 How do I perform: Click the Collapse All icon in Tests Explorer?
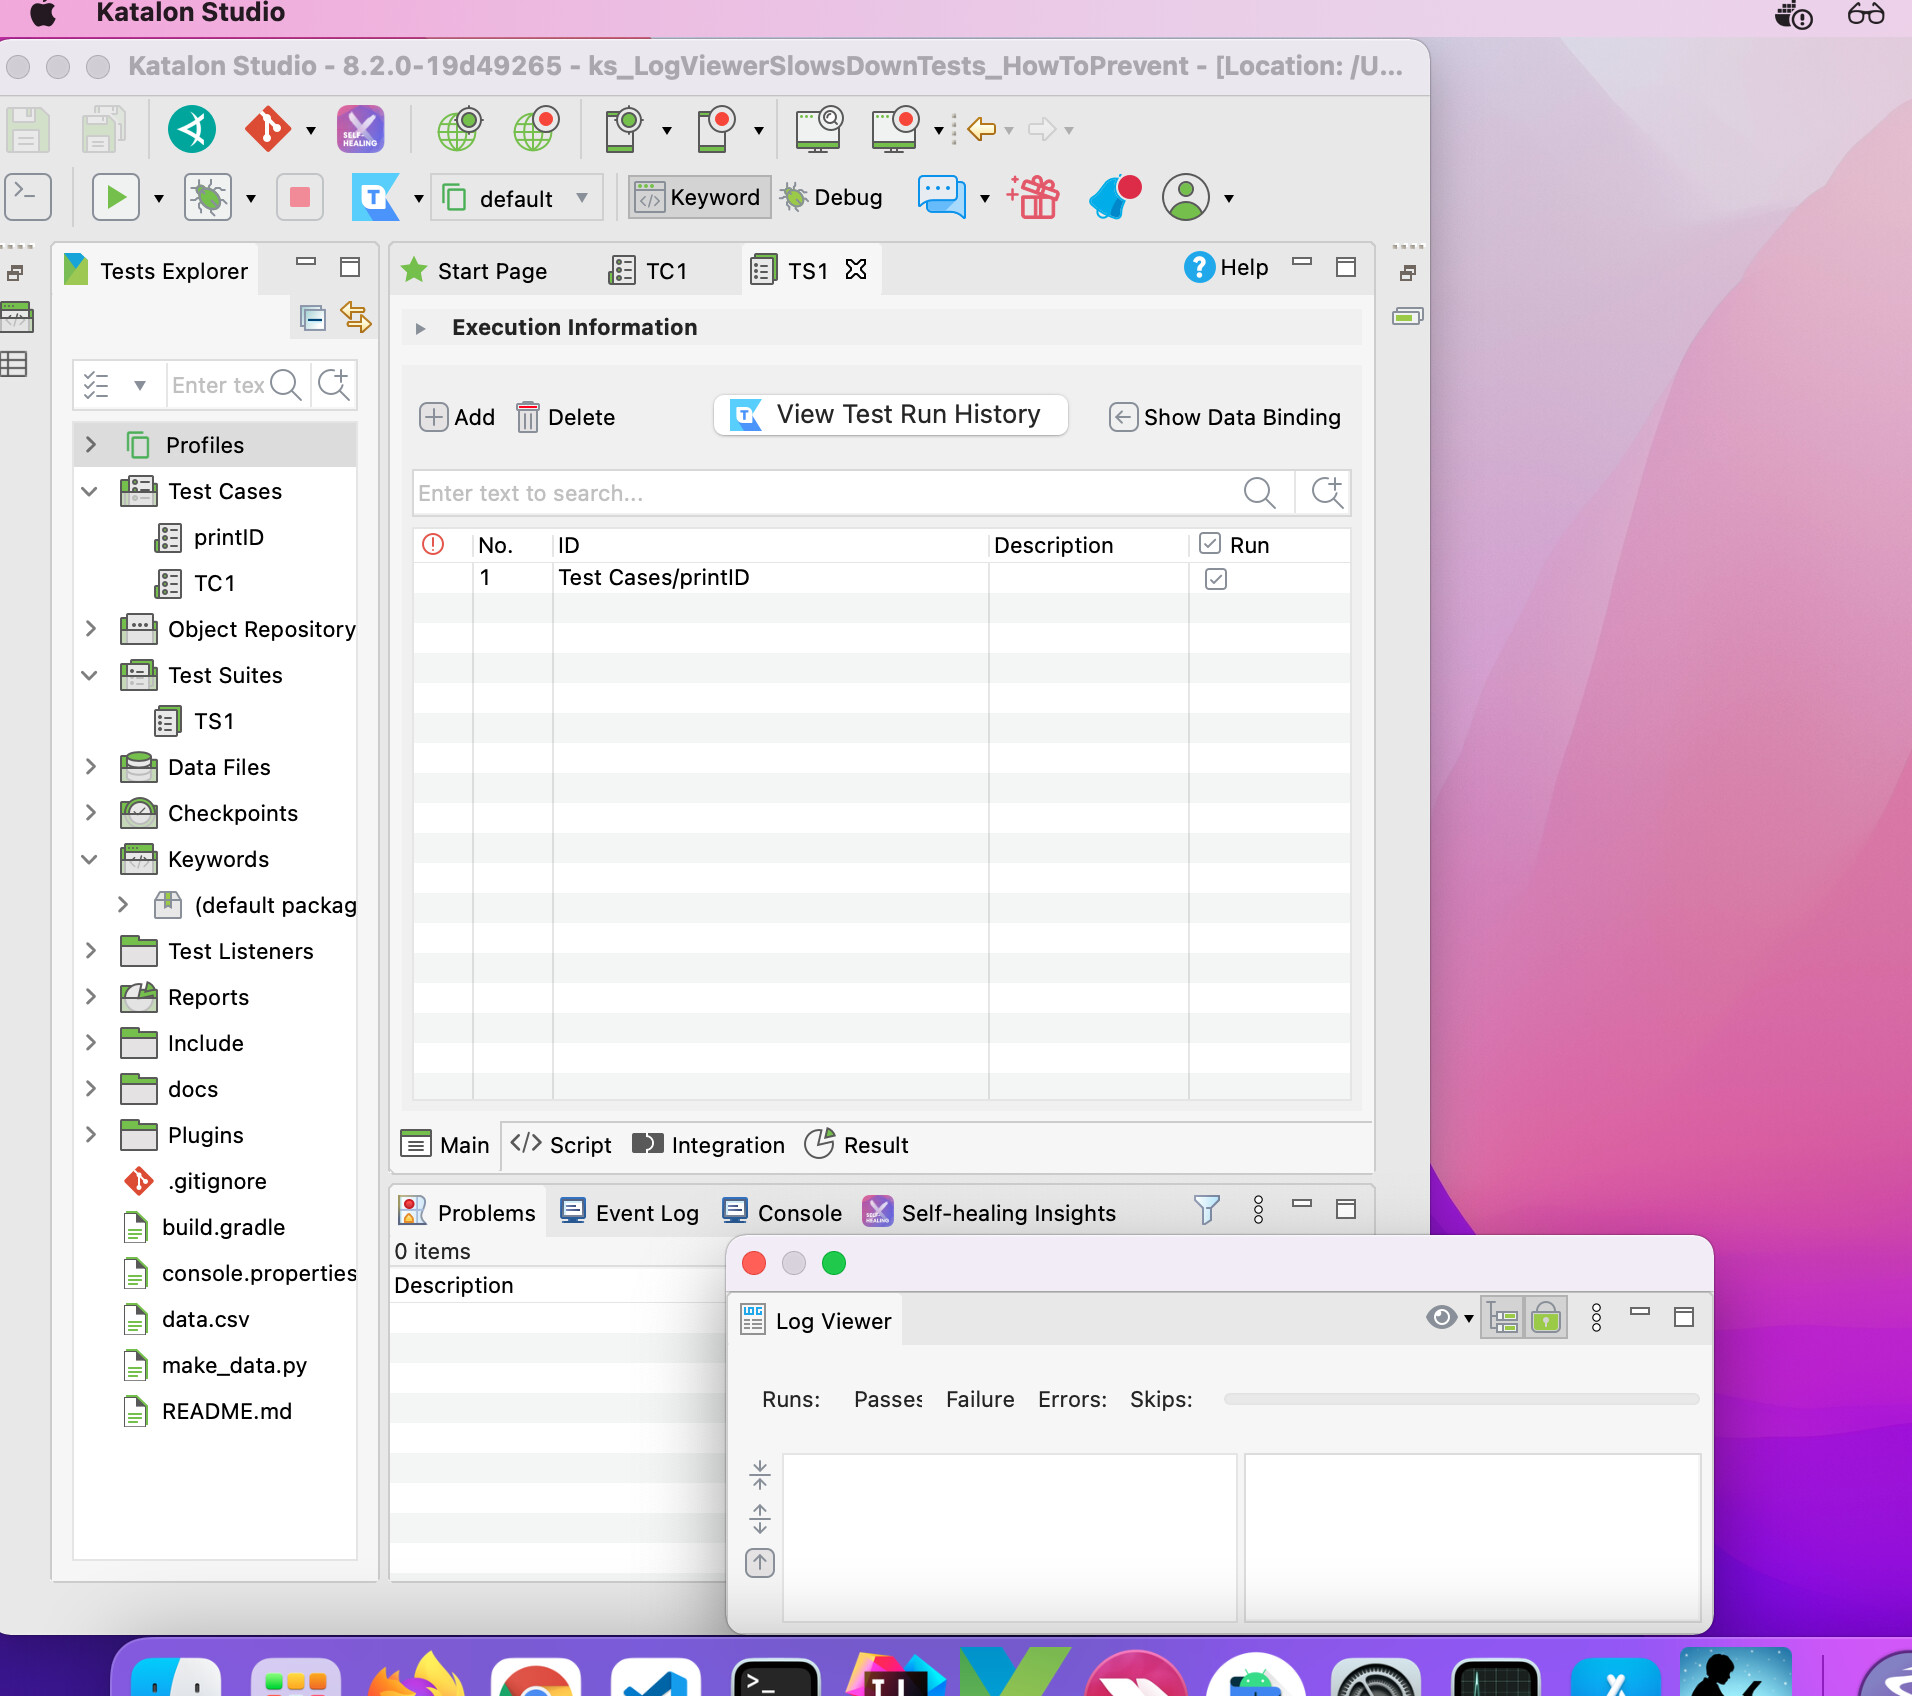click(x=313, y=318)
